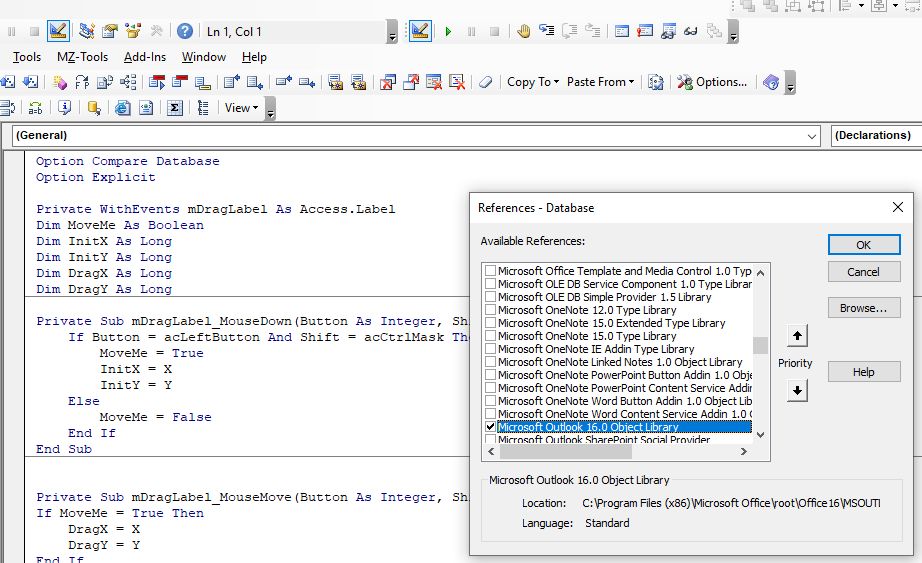Screen dimensions: 922x563
Task: Expand the Paste From dropdown
Action: (x=600, y=82)
